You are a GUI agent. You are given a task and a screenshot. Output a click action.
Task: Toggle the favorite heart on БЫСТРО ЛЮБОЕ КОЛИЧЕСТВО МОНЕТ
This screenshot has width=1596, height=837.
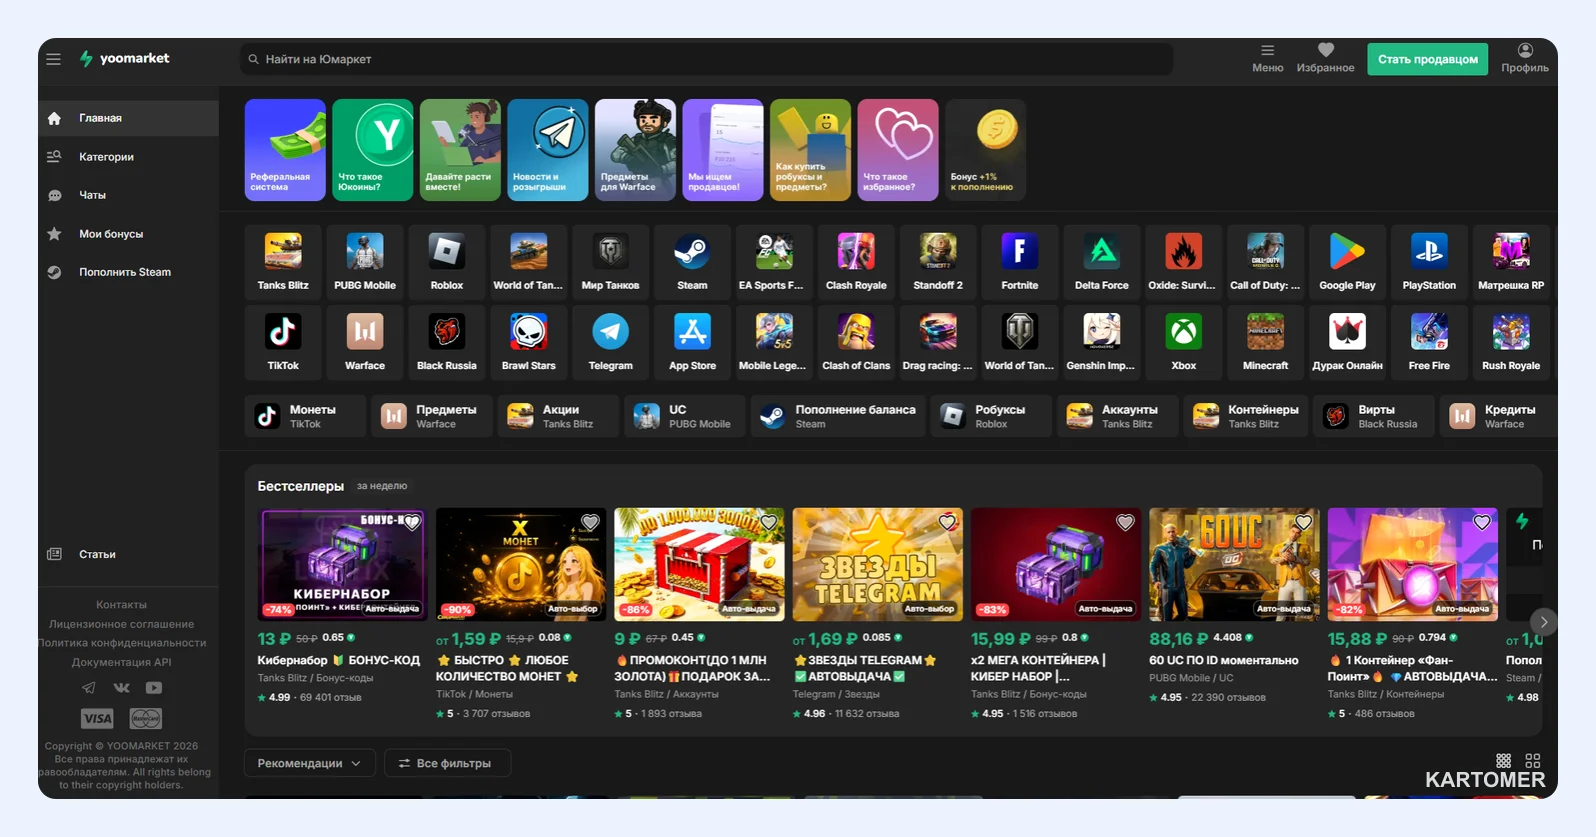(590, 522)
